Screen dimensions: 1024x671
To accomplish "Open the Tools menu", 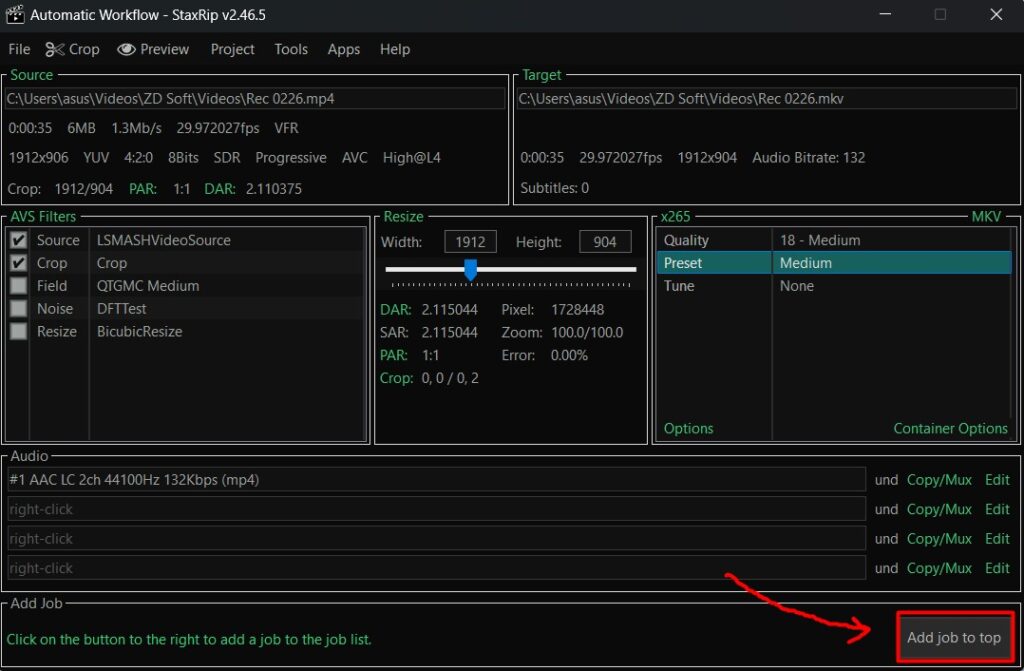I will 291,49.
